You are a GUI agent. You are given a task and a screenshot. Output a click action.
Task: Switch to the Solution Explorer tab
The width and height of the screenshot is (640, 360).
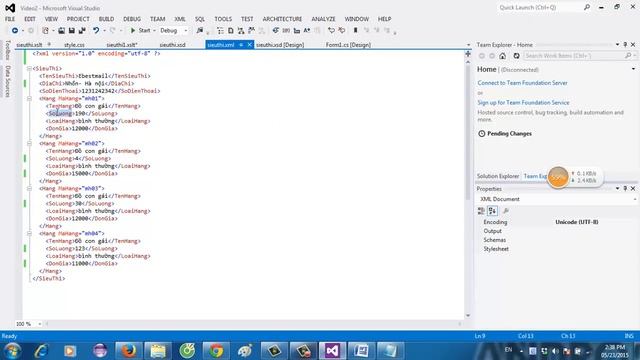[x=498, y=176]
